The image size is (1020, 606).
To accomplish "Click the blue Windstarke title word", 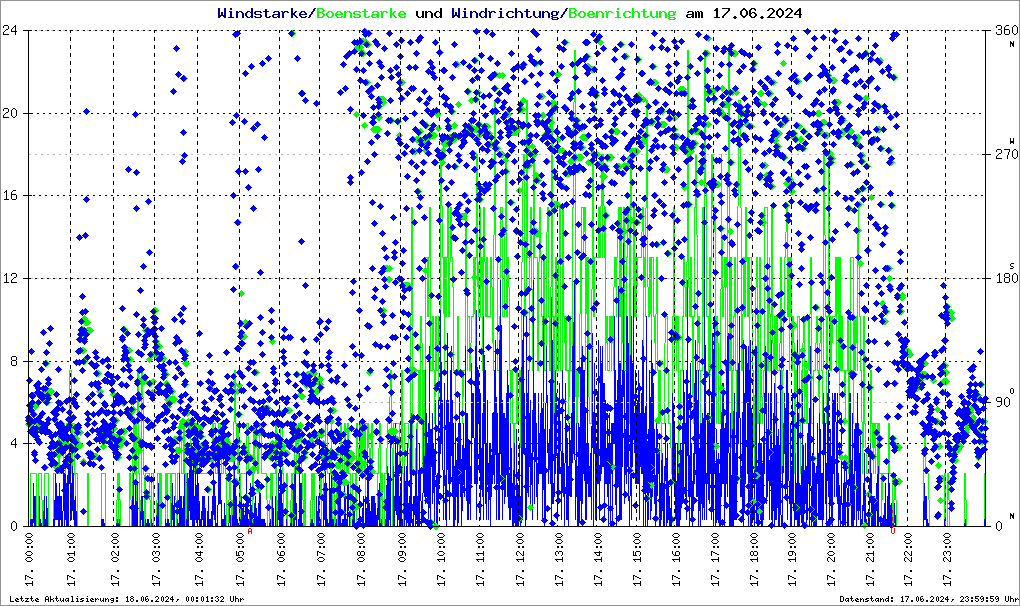I will [264, 13].
